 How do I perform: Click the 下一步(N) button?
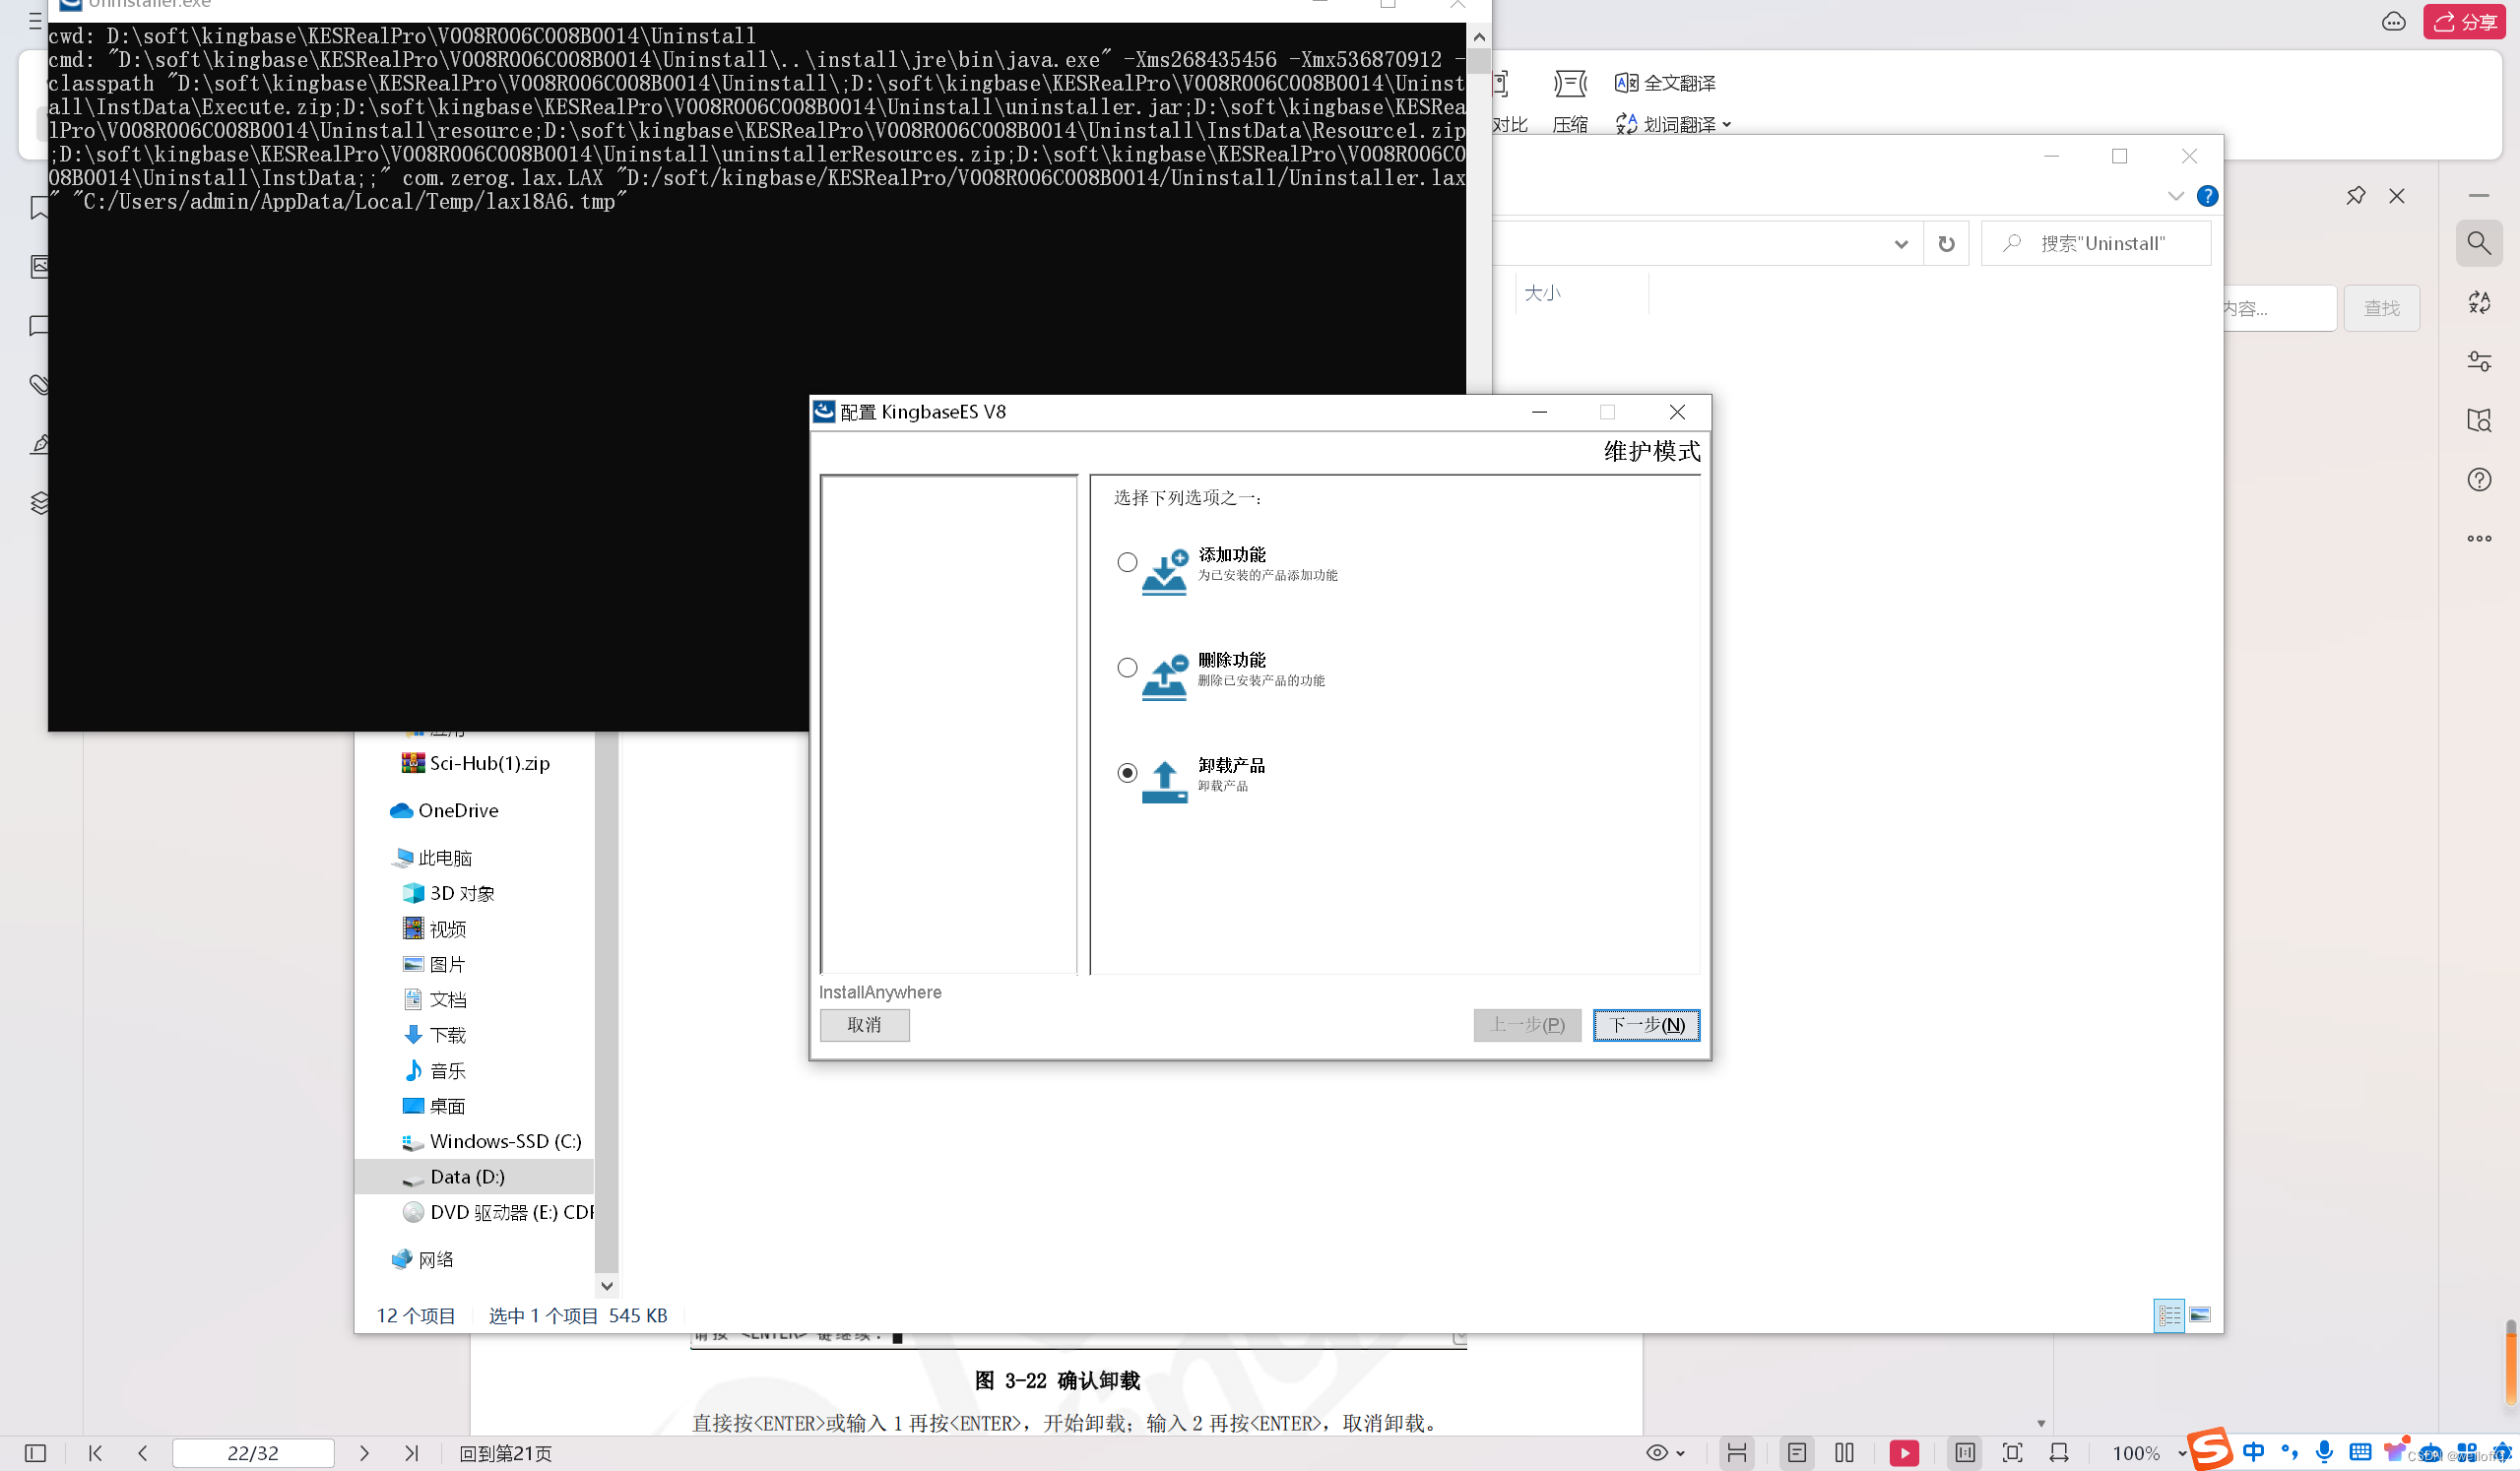[1645, 1024]
